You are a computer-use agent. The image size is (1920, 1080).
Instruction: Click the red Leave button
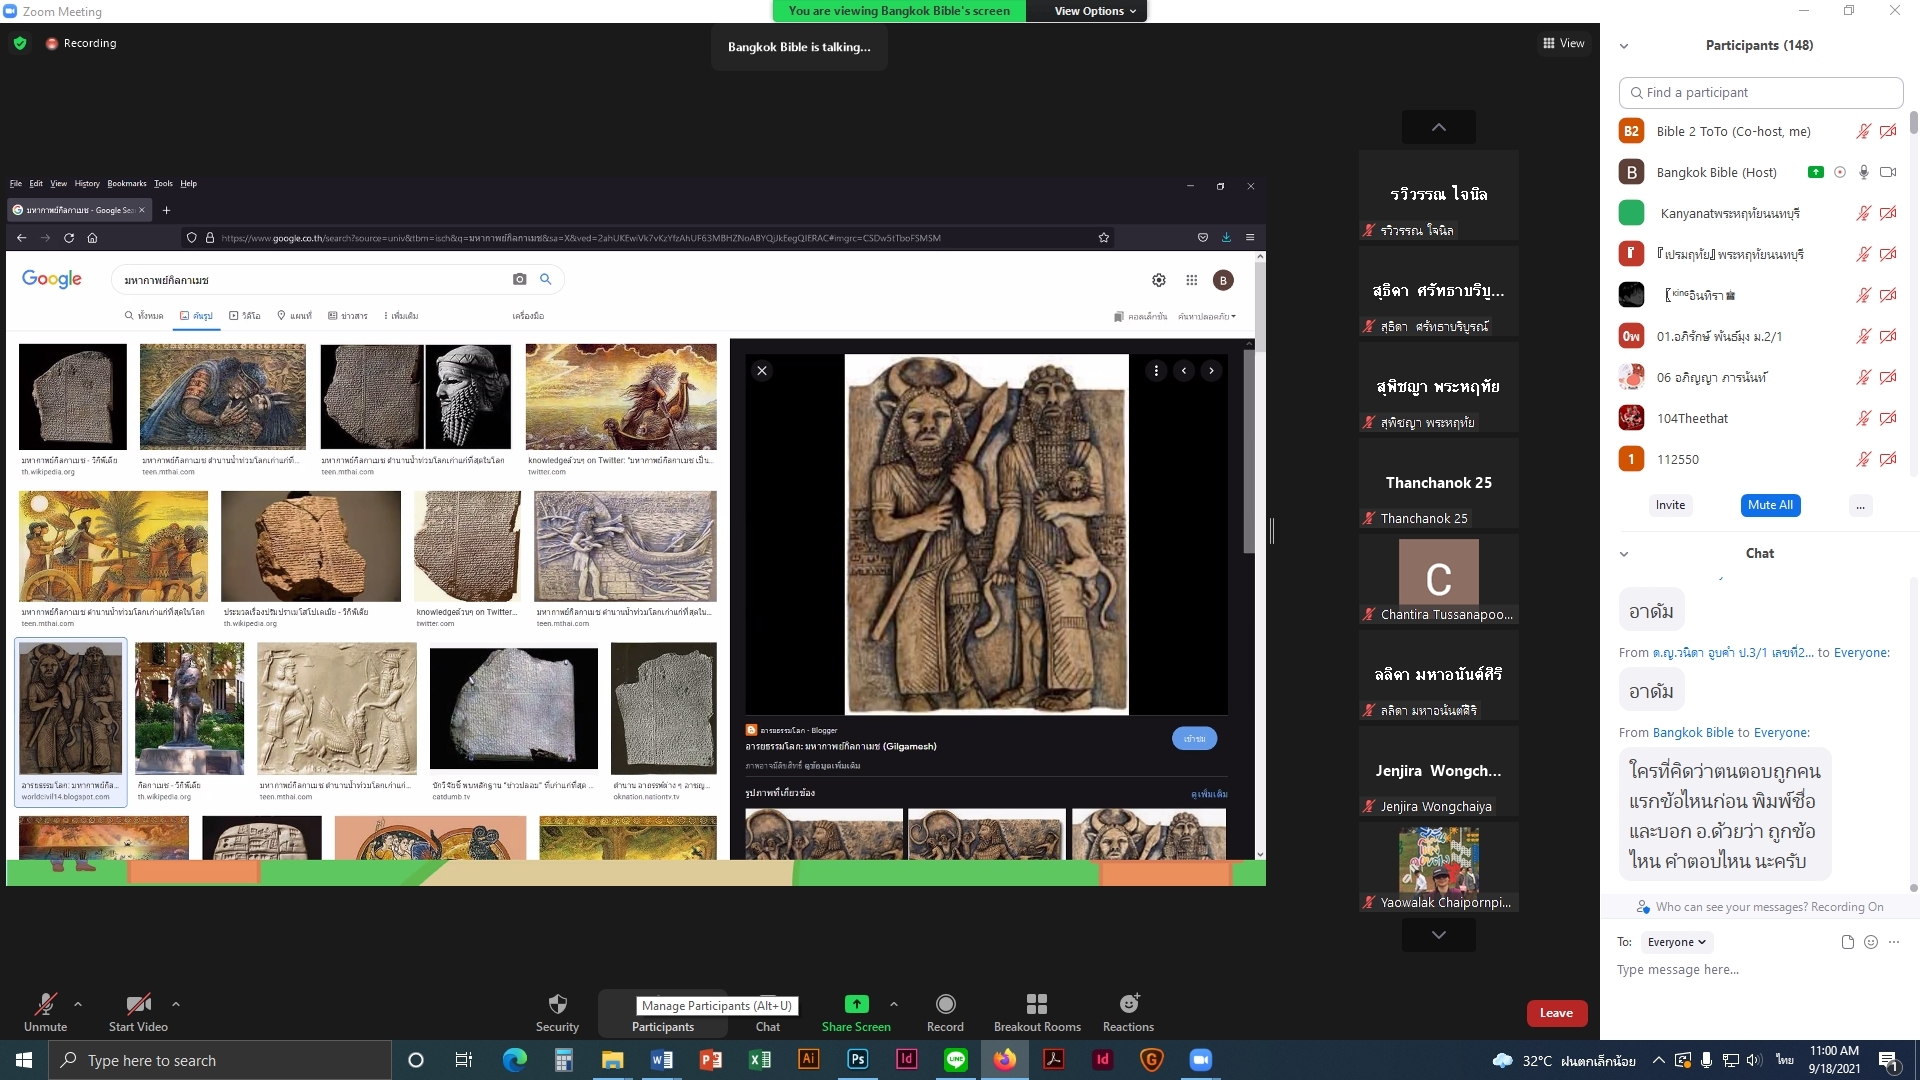(x=1556, y=1013)
